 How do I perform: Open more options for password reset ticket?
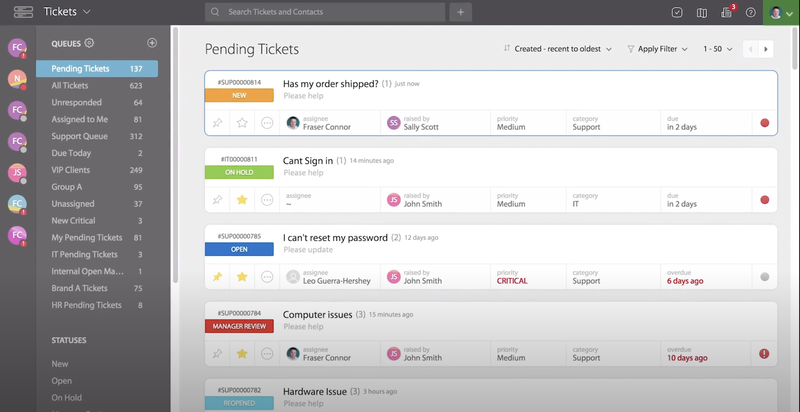click(x=267, y=277)
